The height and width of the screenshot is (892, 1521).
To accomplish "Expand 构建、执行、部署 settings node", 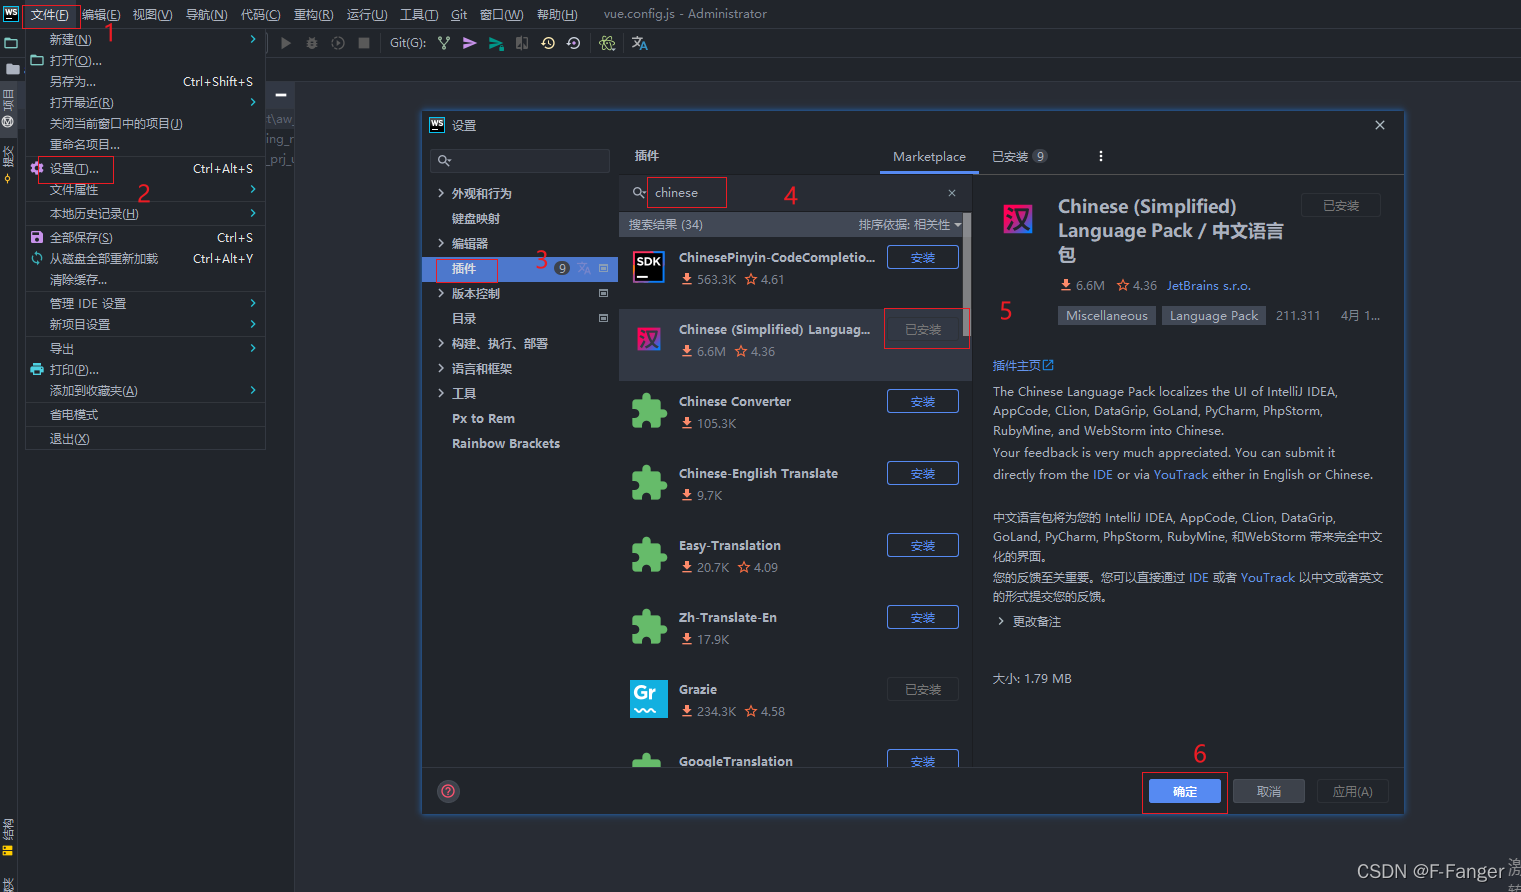I will (441, 343).
